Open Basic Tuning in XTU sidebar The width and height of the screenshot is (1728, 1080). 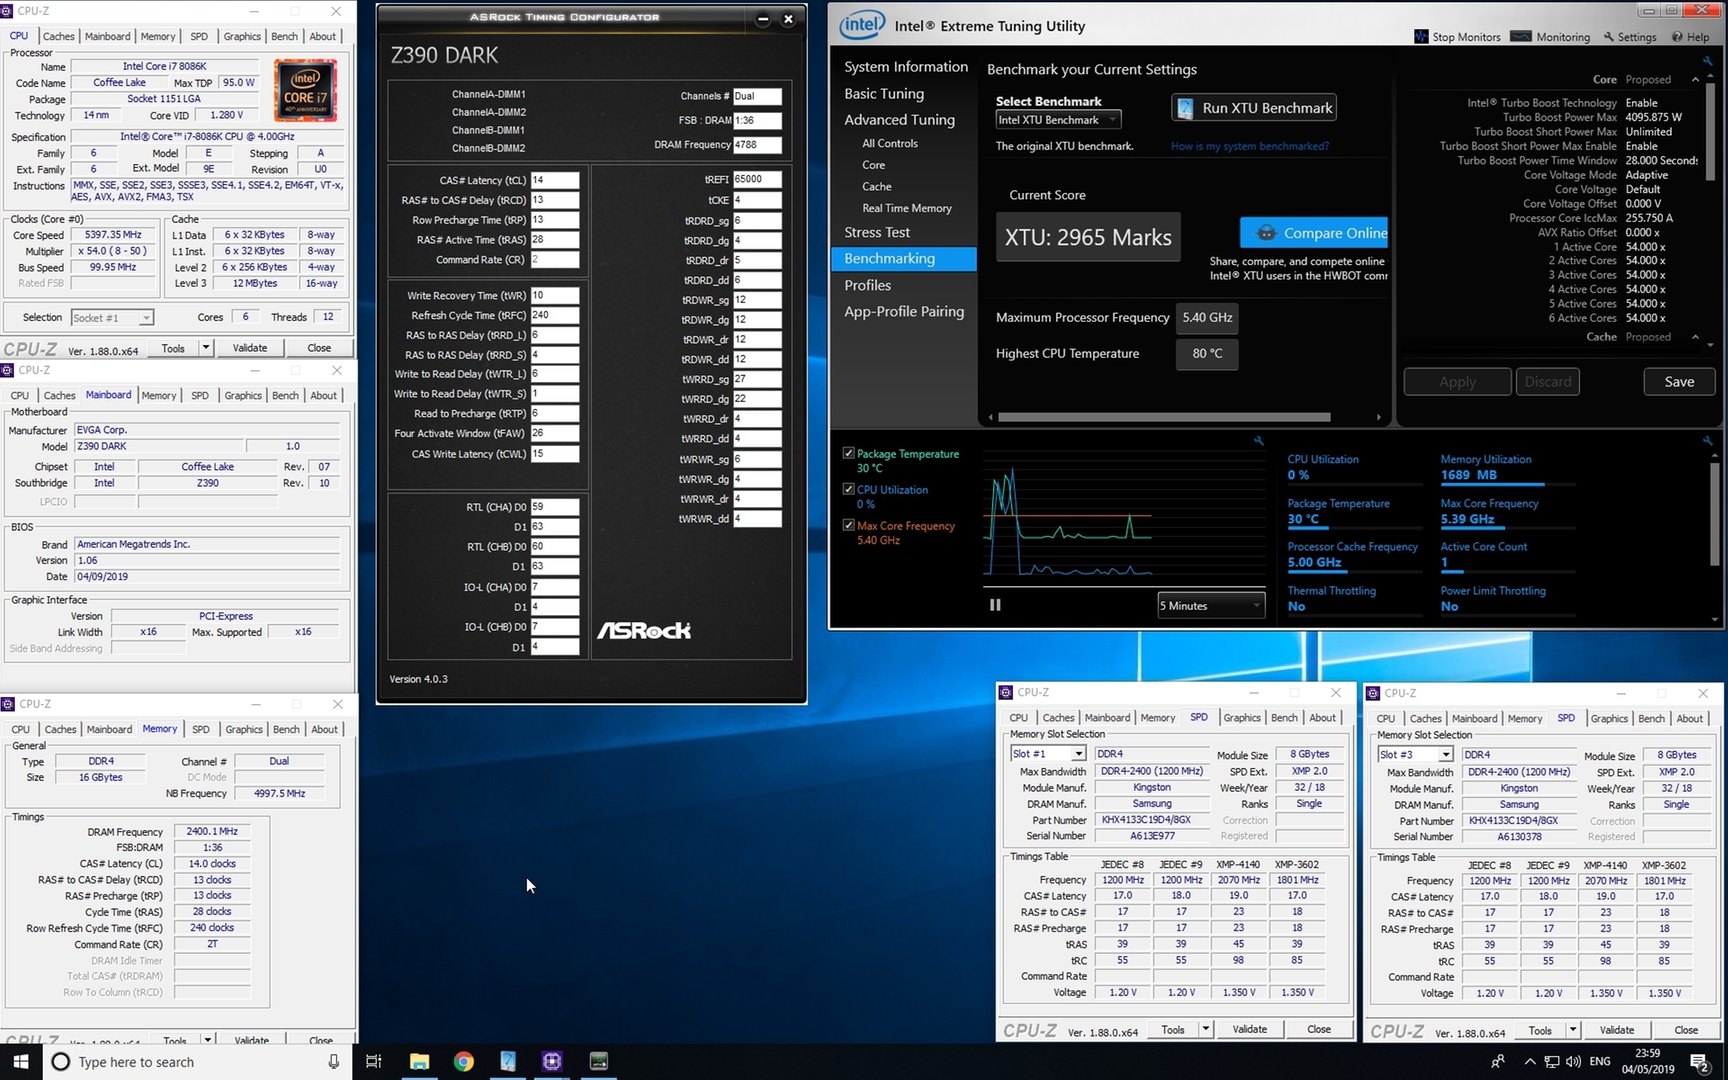[884, 94]
